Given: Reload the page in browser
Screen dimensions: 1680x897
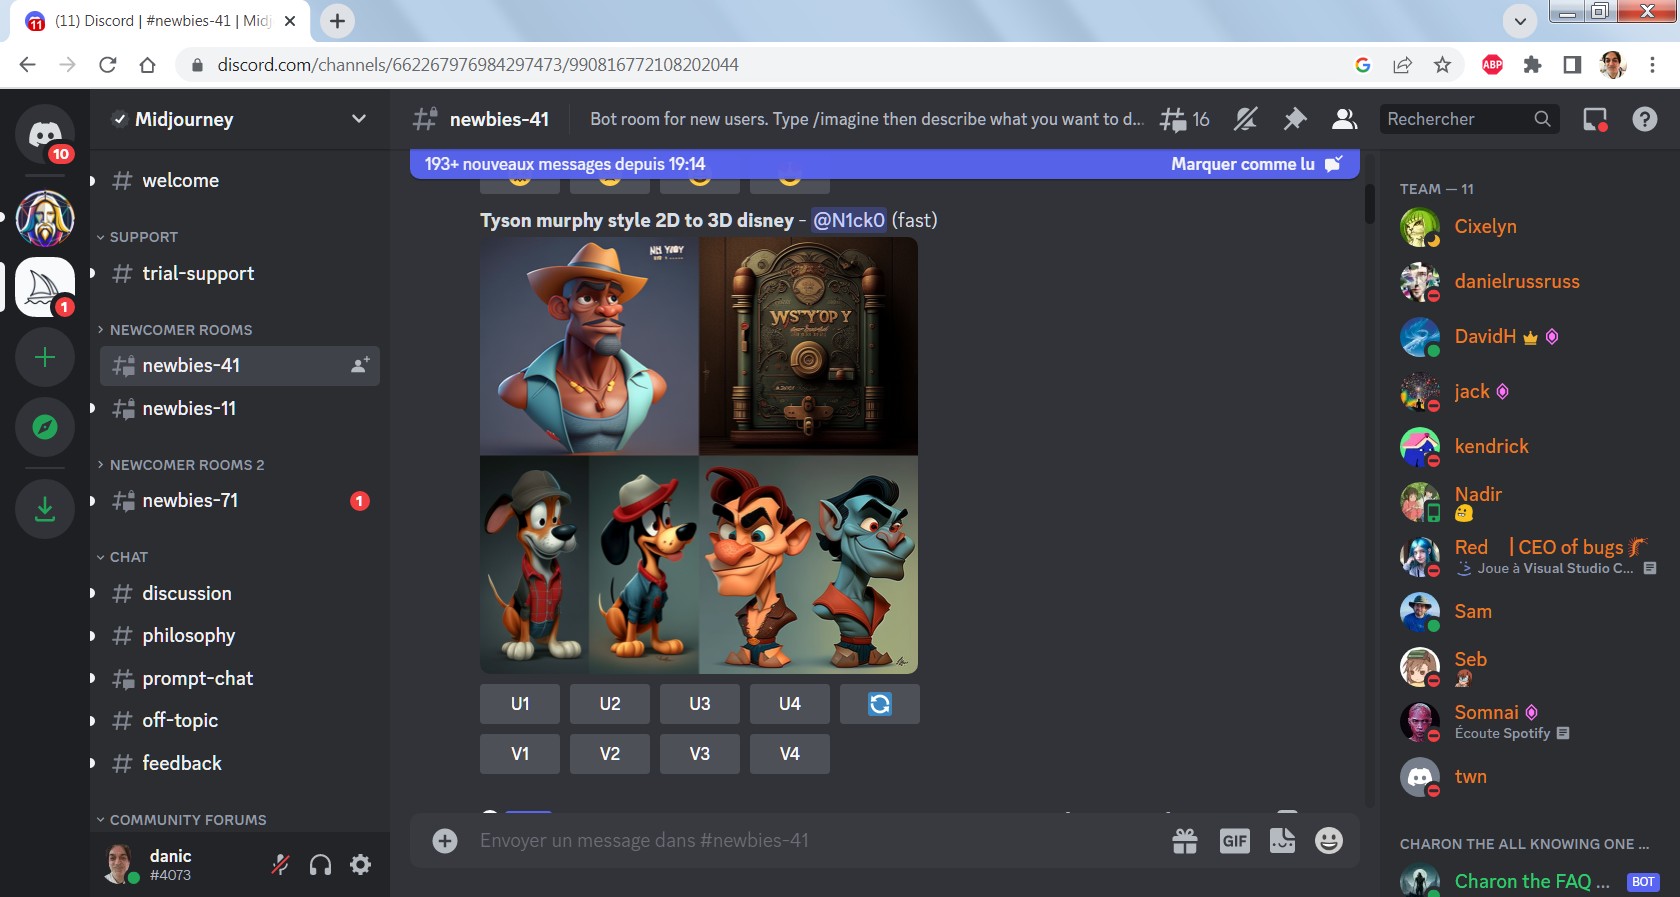Looking at the screenshot, I should [x=108, y=65].
